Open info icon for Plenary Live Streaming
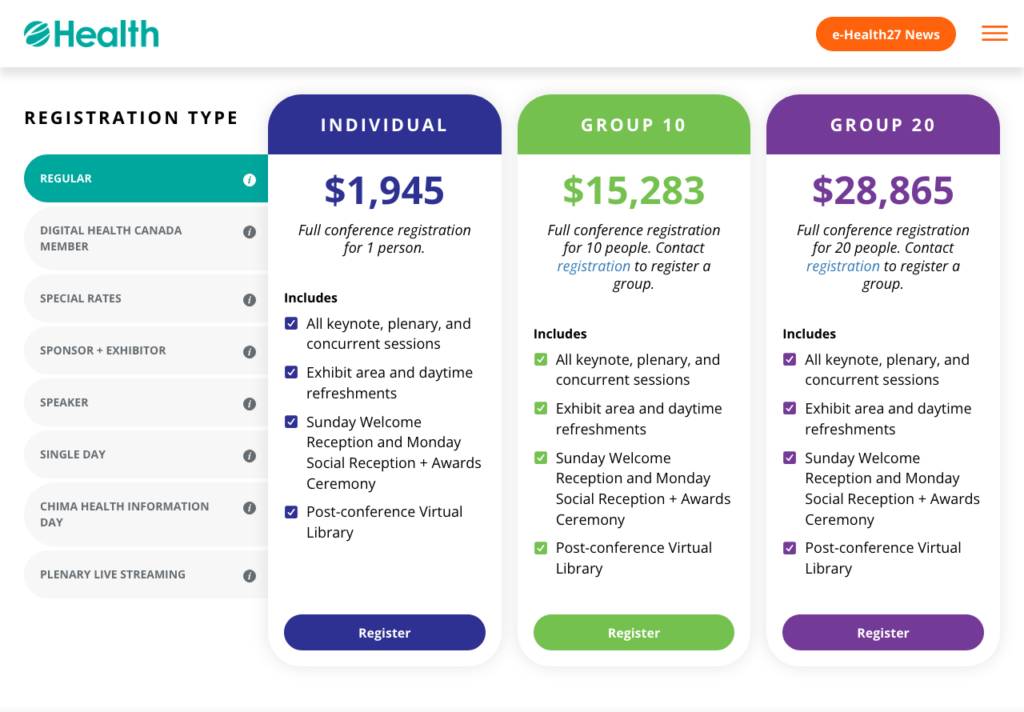Screen dimensions: 1024x712 pos(249,576)
